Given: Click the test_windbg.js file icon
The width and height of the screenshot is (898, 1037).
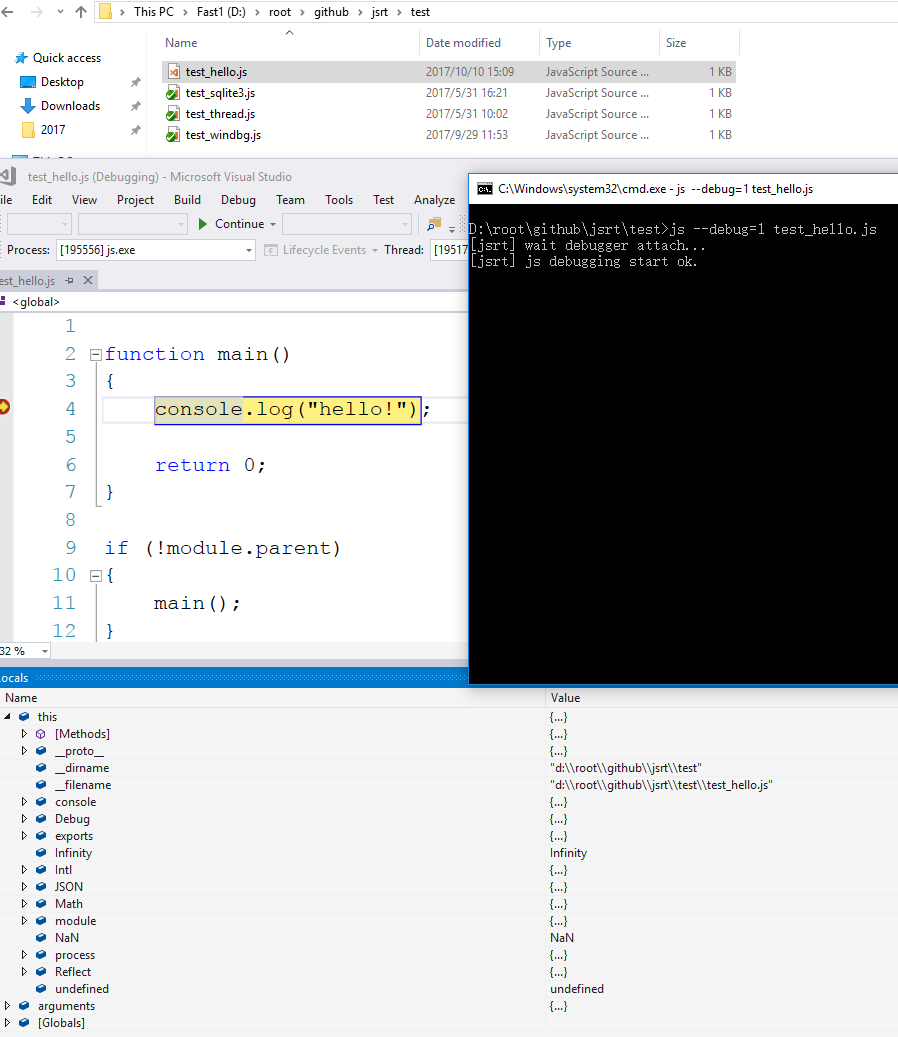Looking at the screenshot, I should tap(173, 135).
